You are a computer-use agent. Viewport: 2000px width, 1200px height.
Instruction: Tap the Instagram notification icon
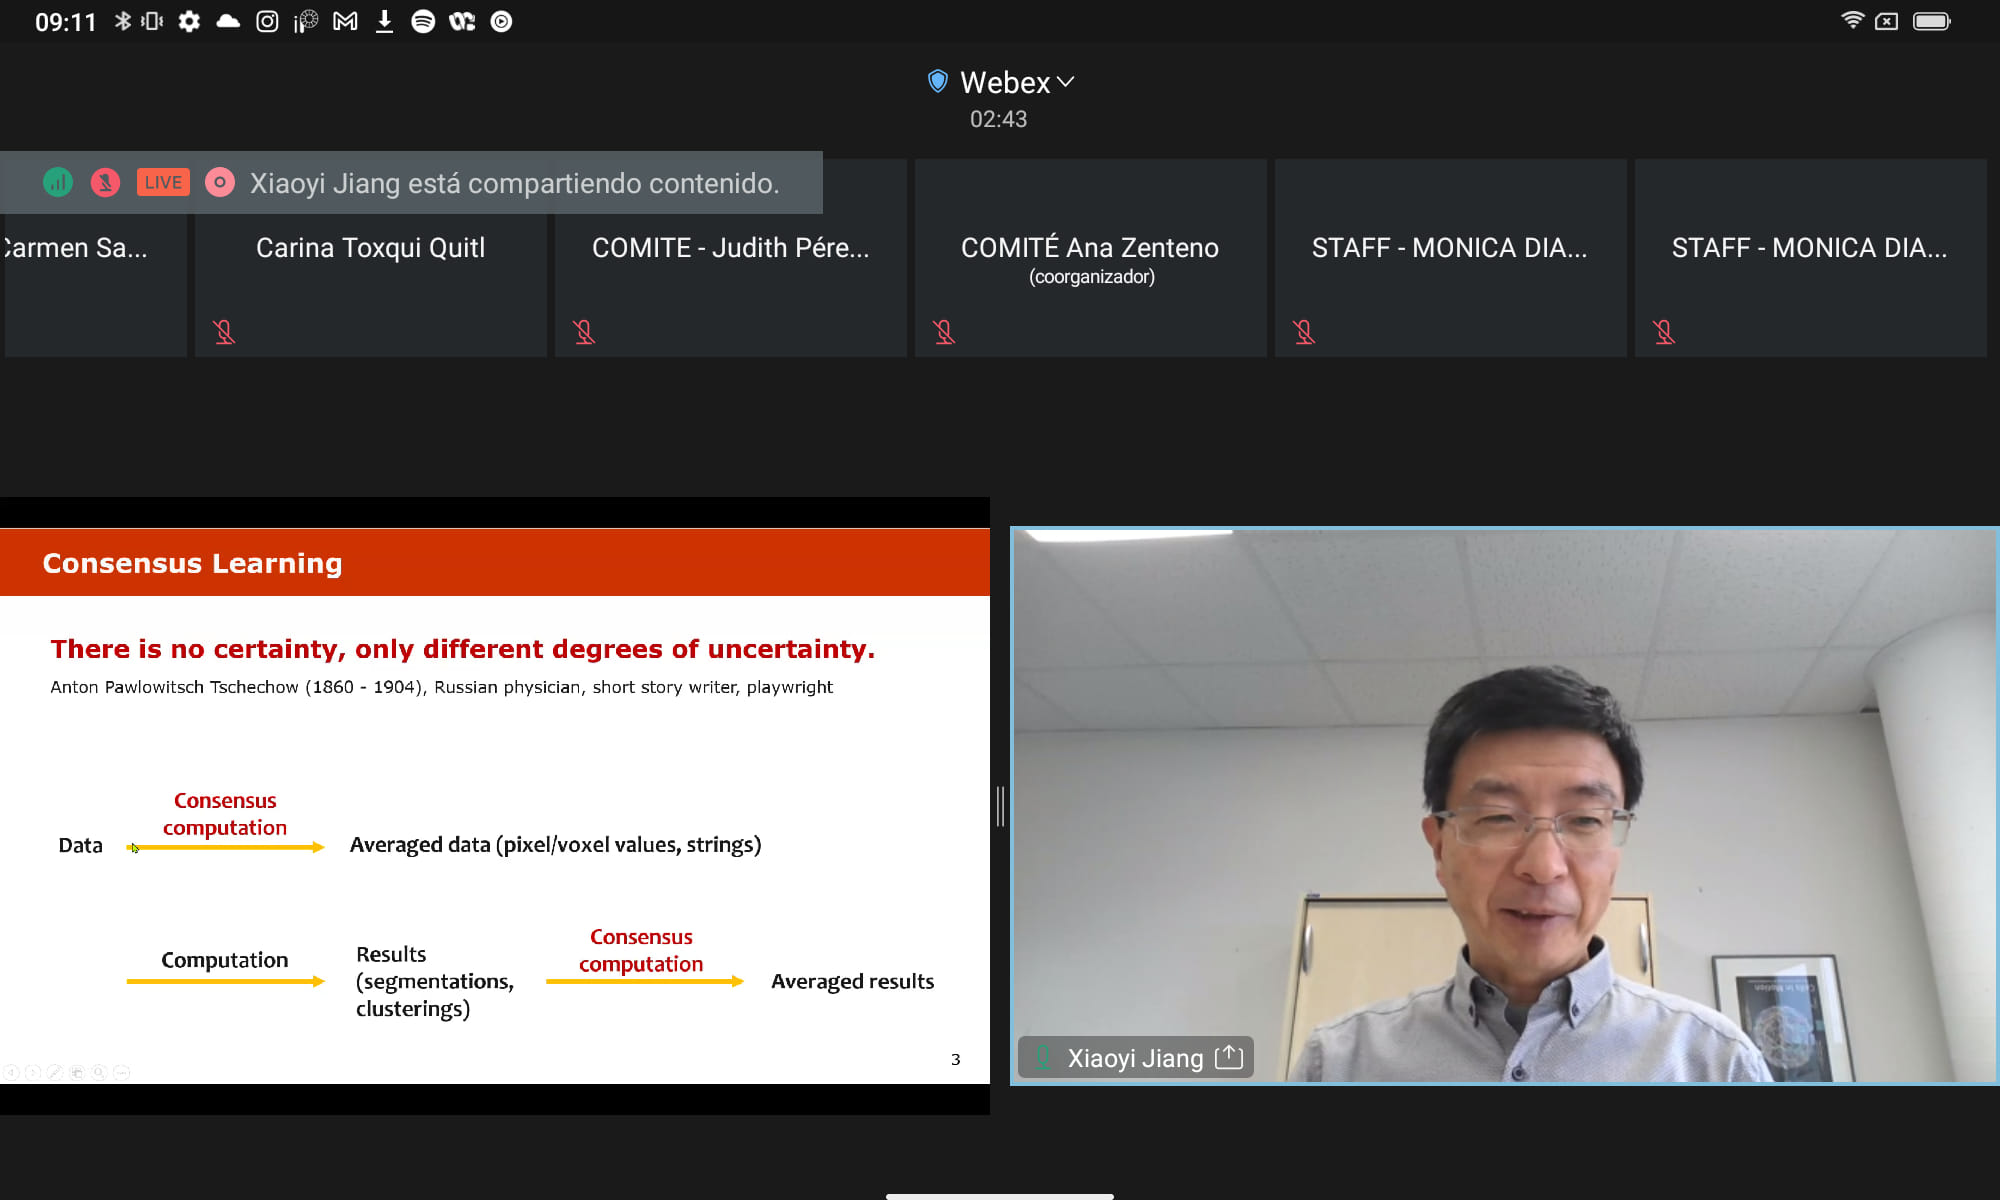pos(267,21)
